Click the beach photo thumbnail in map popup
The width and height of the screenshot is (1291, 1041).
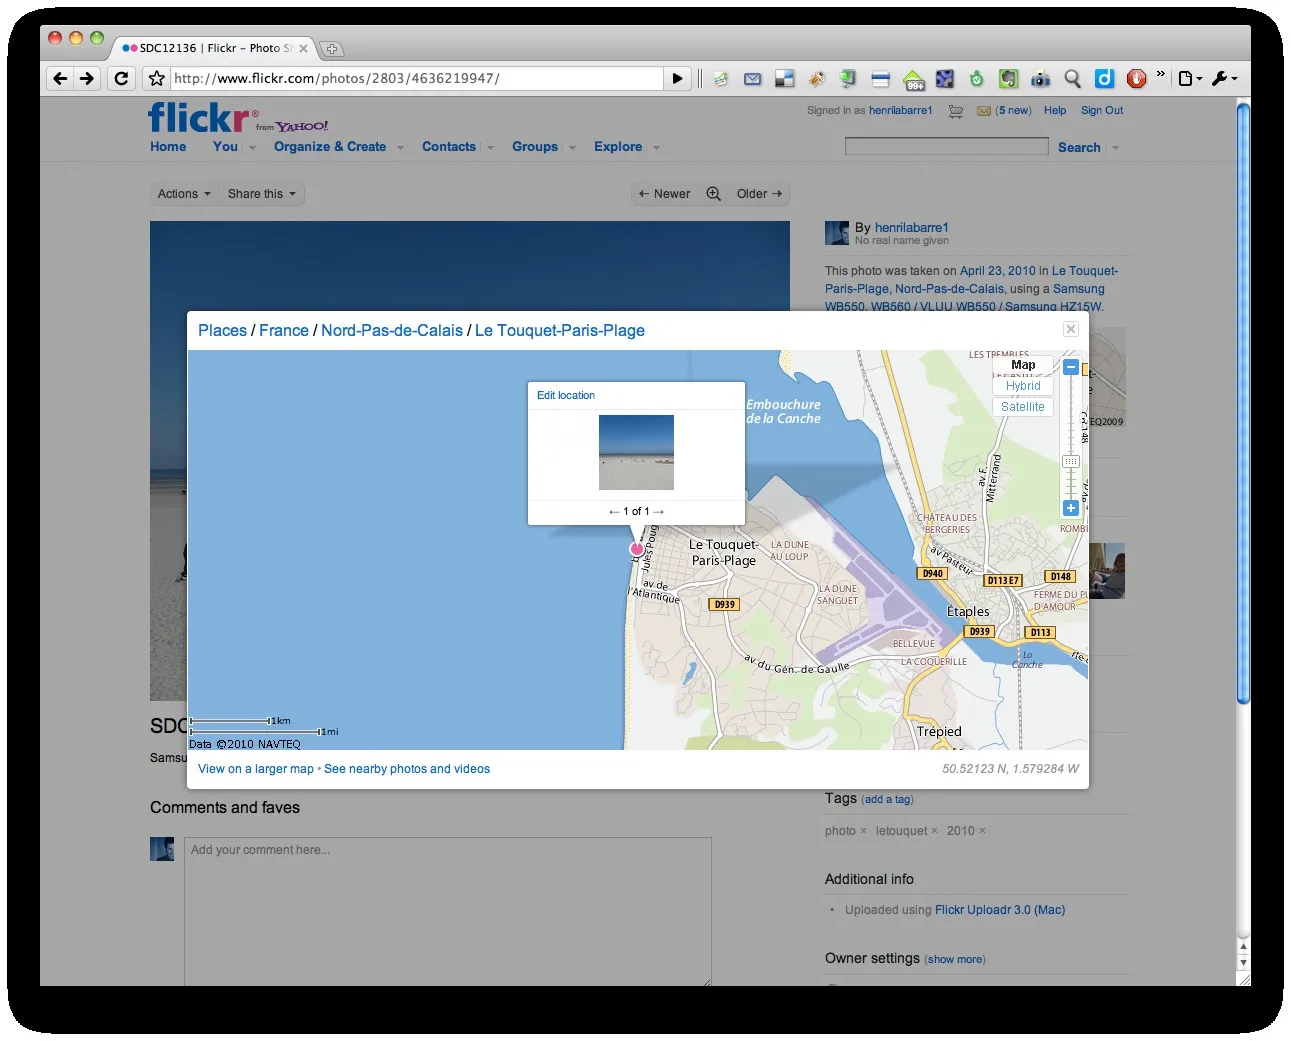pos(636,453)
